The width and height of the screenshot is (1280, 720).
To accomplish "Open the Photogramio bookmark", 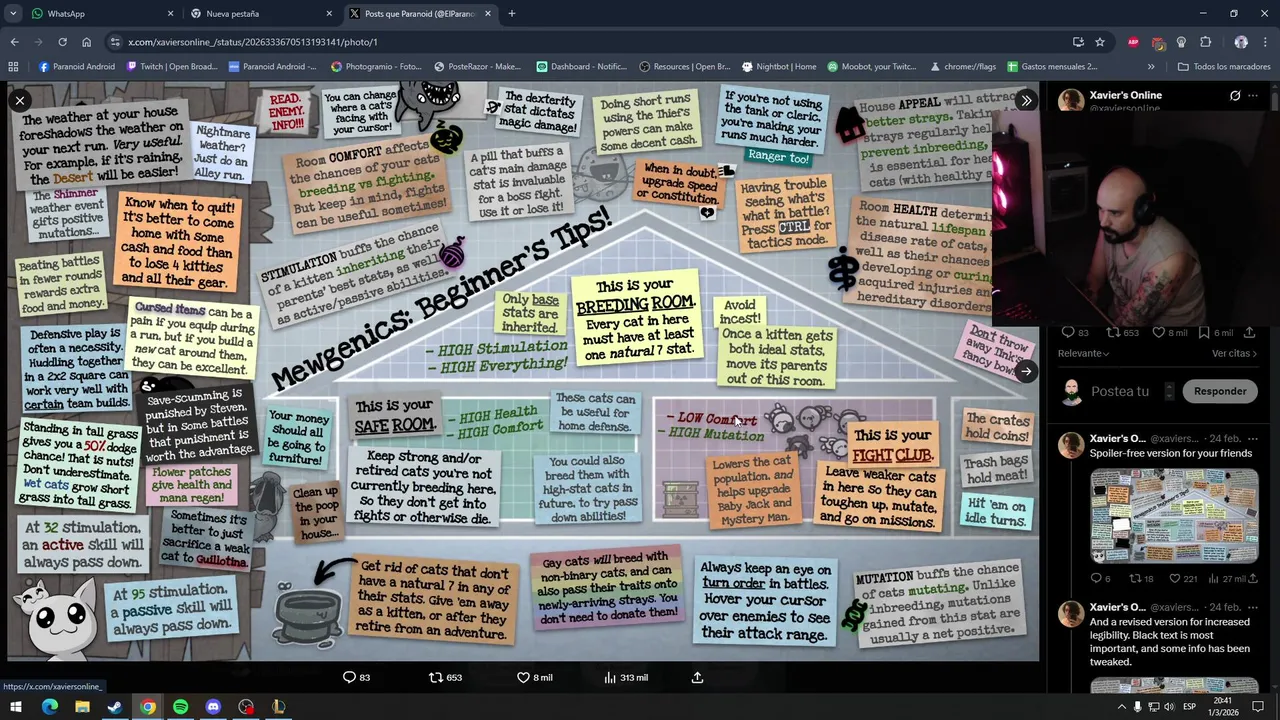I will [377, 67].
